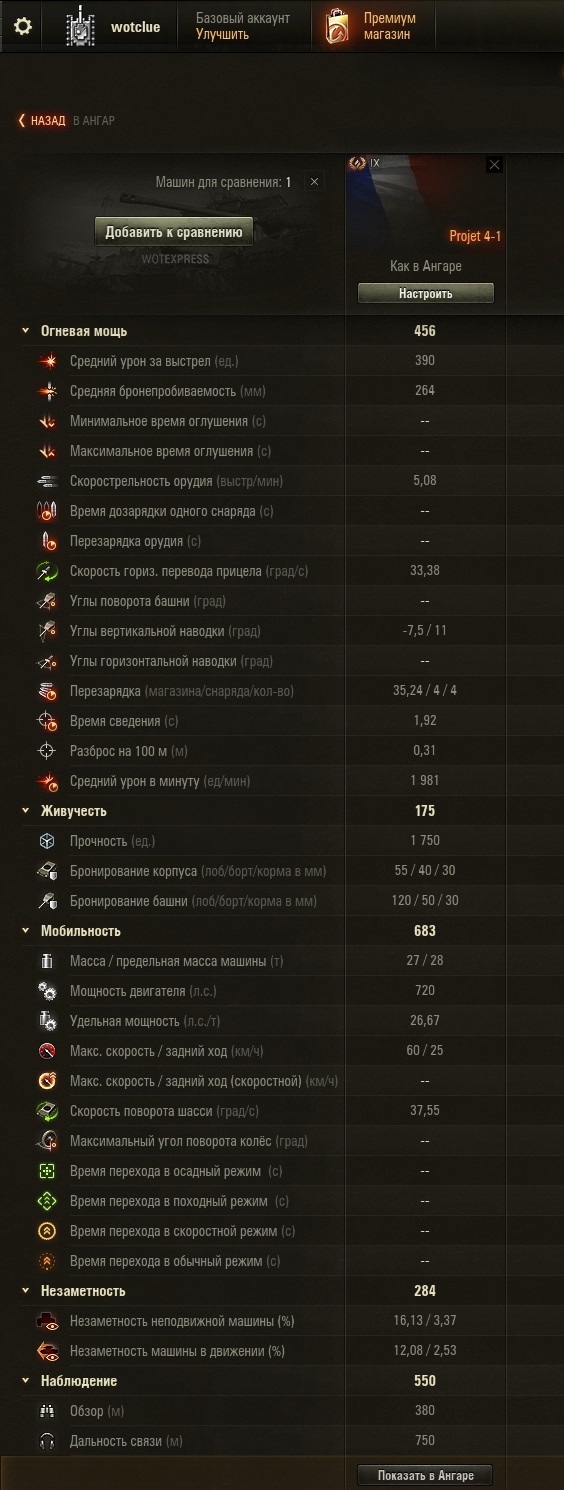Click the Показать в Ангаре button
This screenshot has height=1490, width=564.
coord(425,1475)
